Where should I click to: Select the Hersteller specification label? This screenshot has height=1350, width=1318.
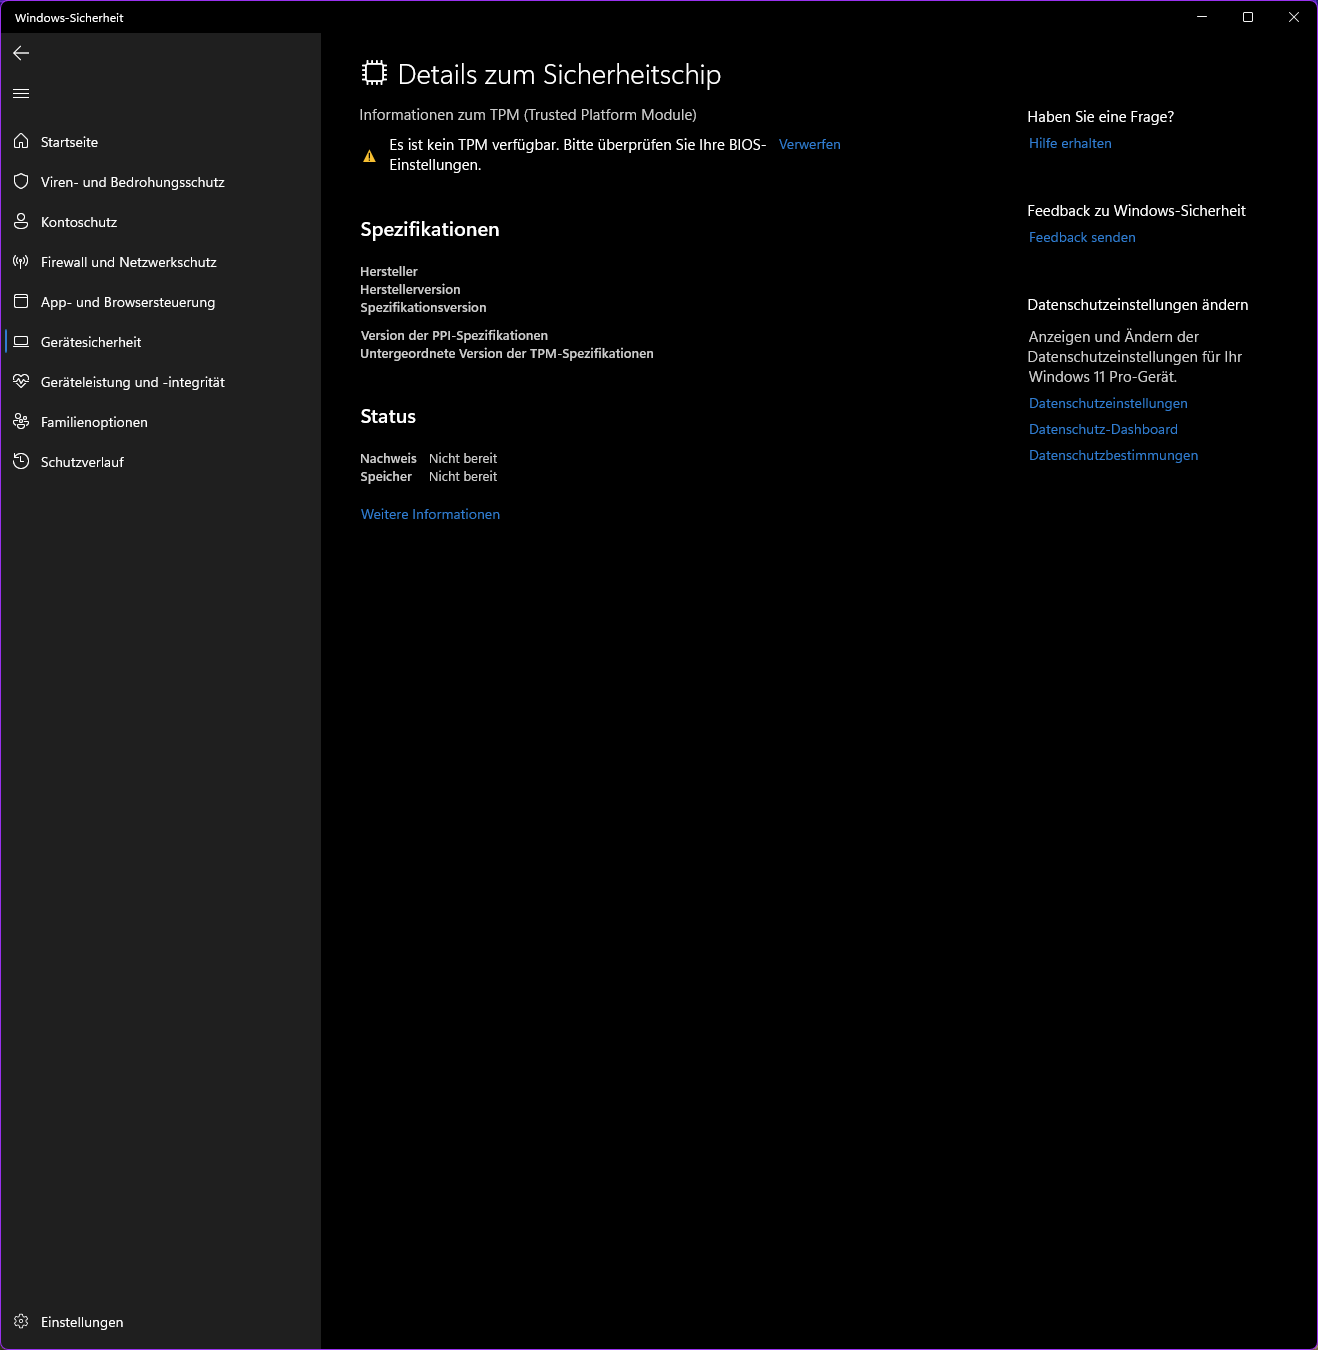click(389, 271)
